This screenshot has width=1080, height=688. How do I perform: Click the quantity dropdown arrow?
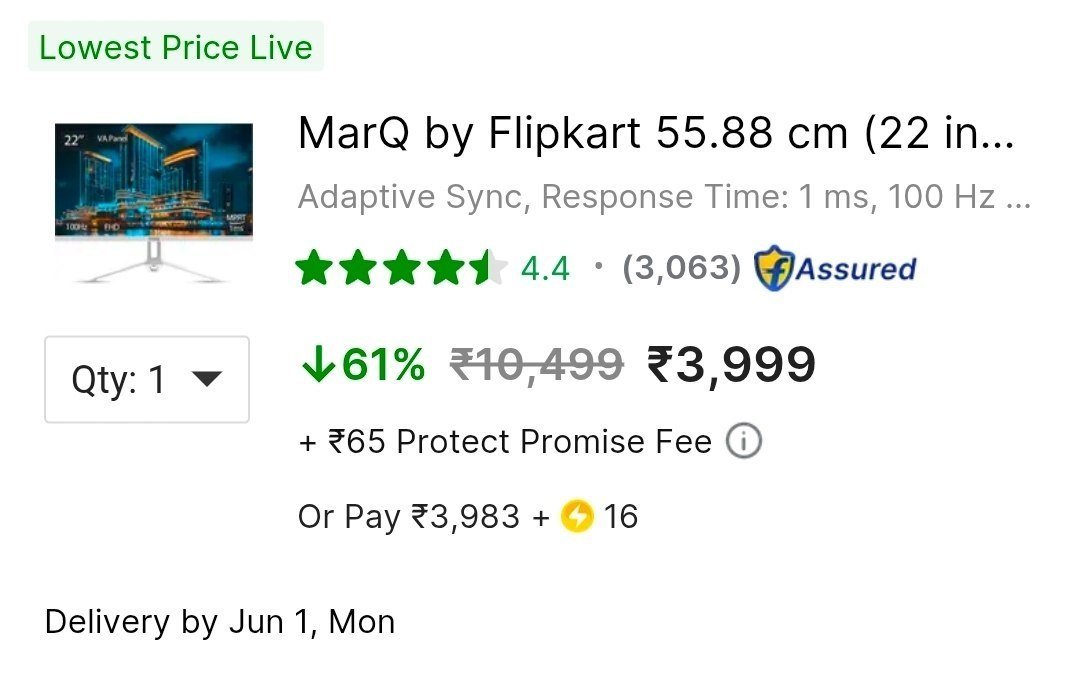[207, 379]
